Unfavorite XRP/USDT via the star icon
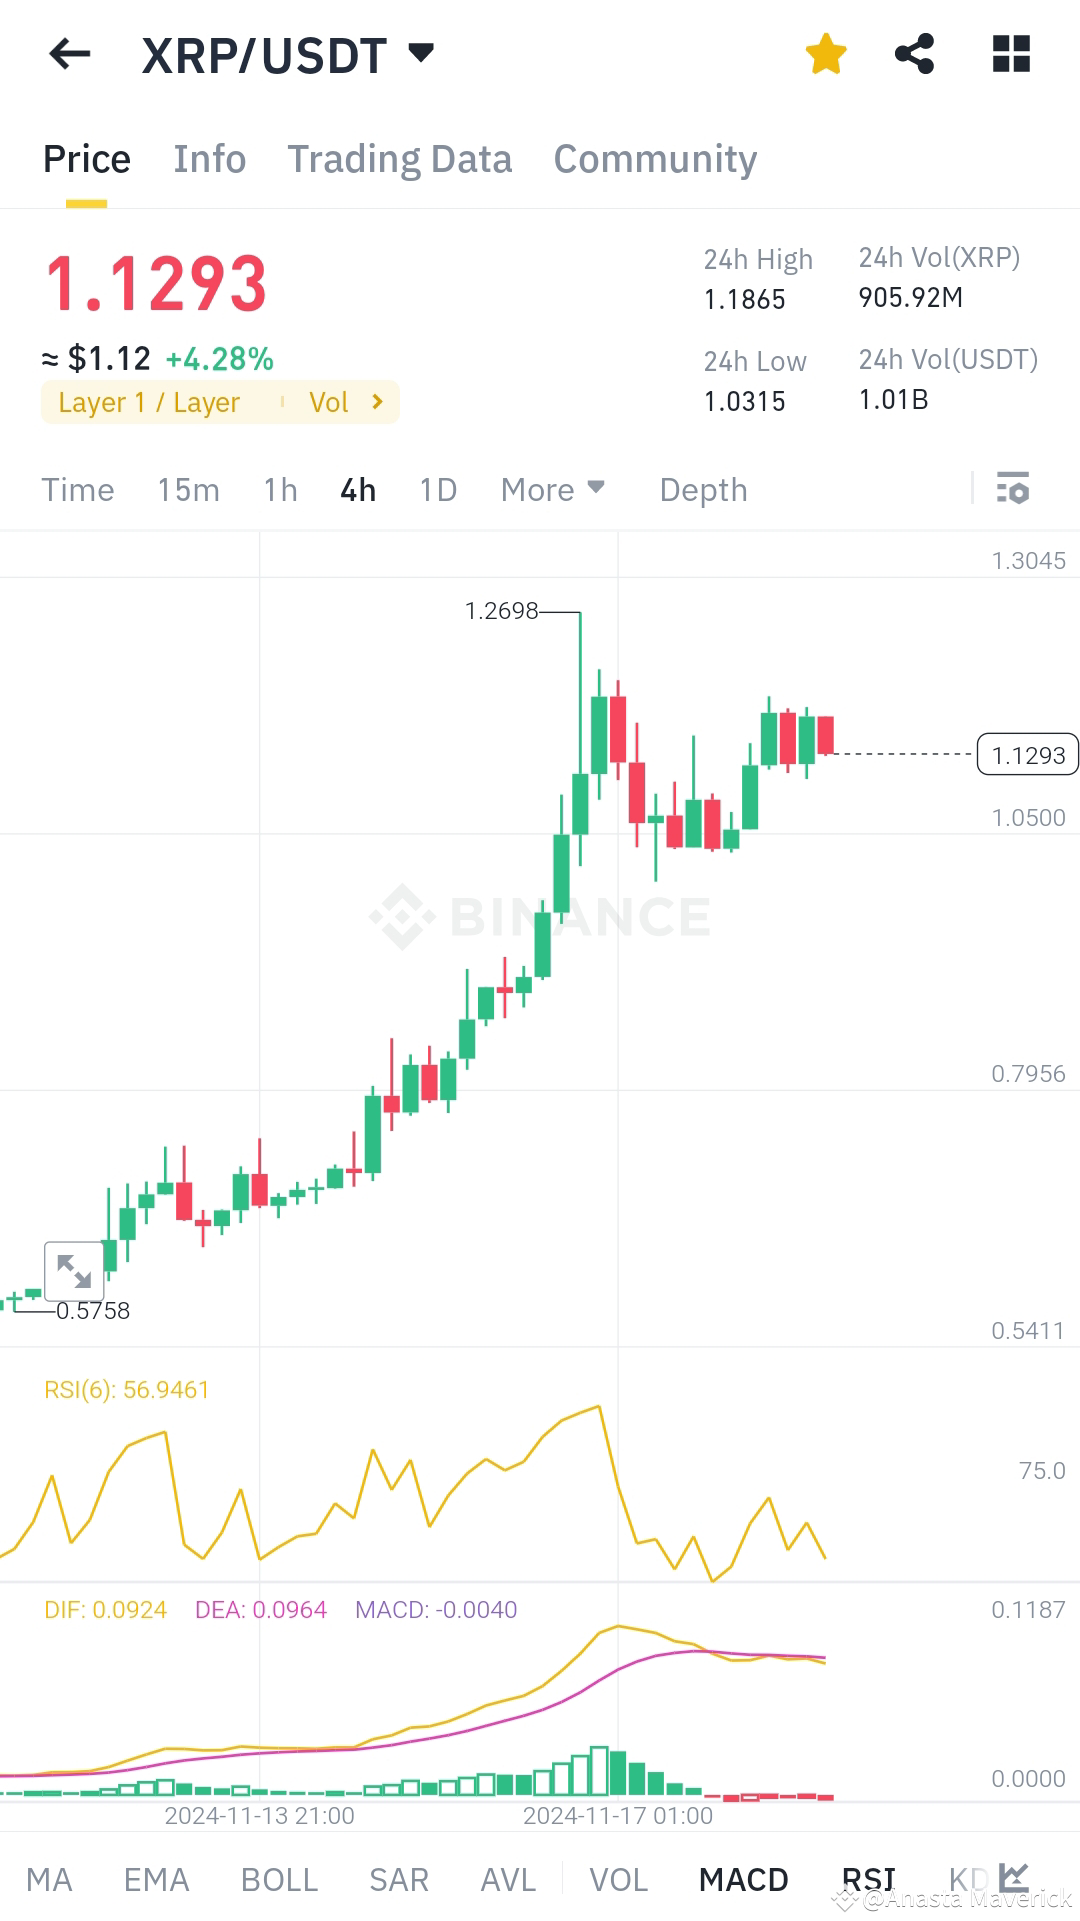This screenshot has height=1921, width=1080. 826,54
